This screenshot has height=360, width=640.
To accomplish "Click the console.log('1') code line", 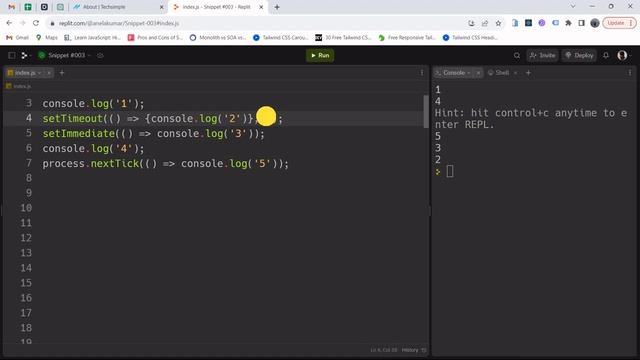I will (93, 104).
